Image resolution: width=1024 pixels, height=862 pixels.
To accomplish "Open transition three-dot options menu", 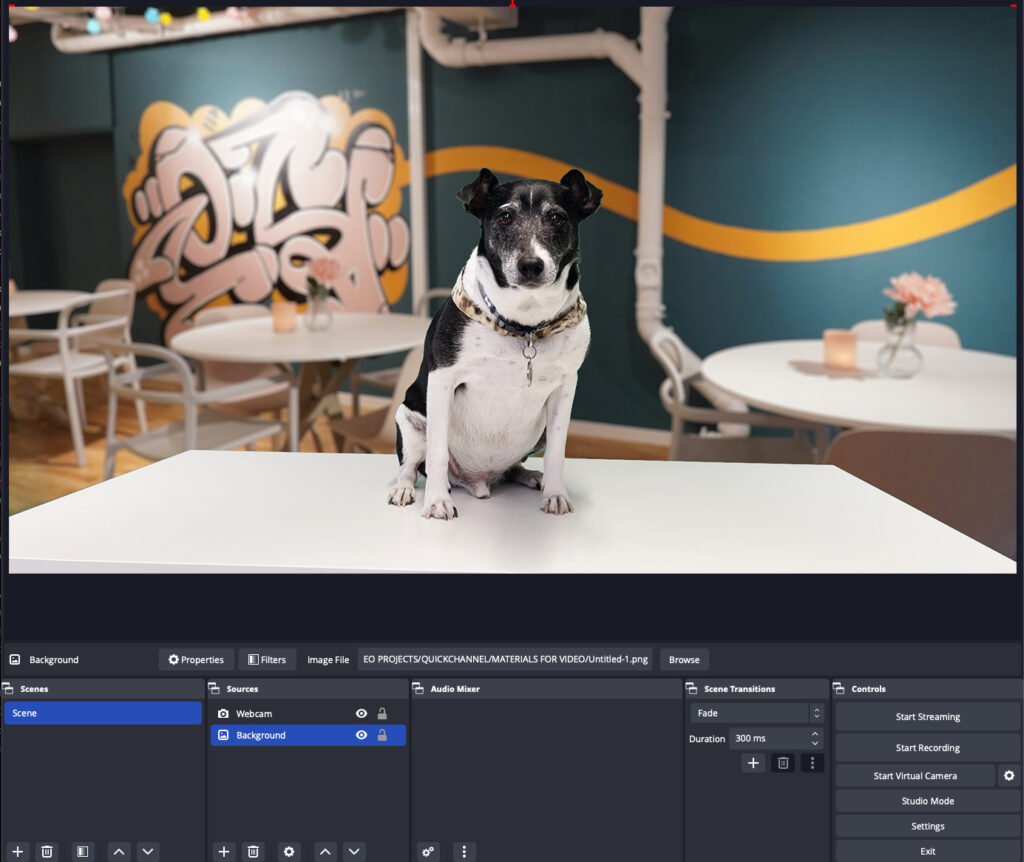I will coord(812,763).
